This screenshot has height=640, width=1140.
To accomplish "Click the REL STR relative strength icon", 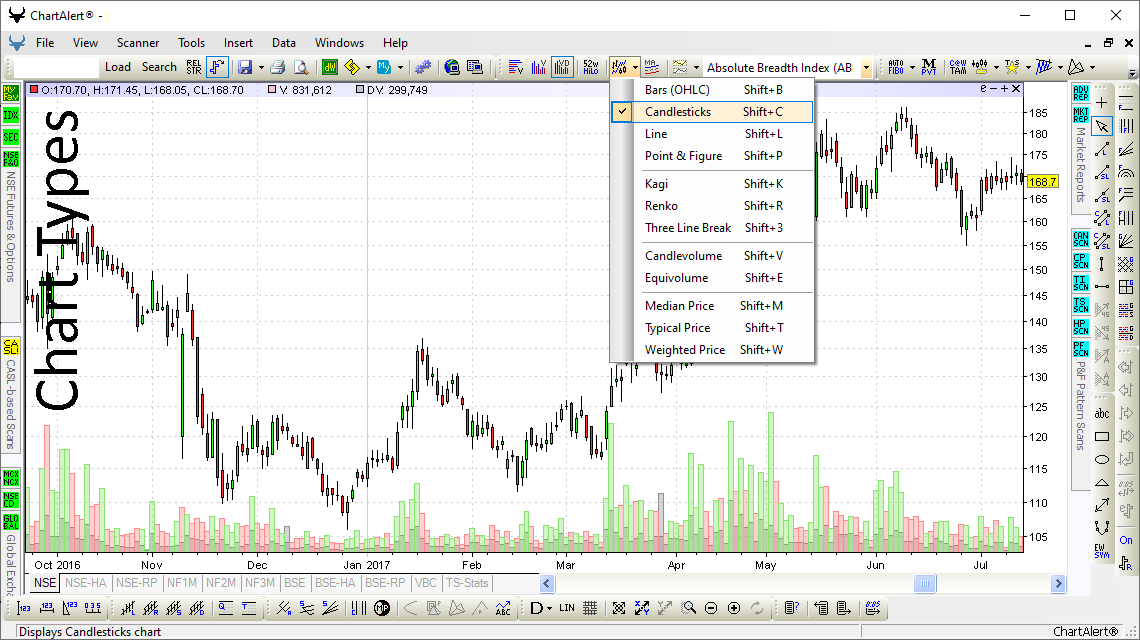I will [193, 67].
